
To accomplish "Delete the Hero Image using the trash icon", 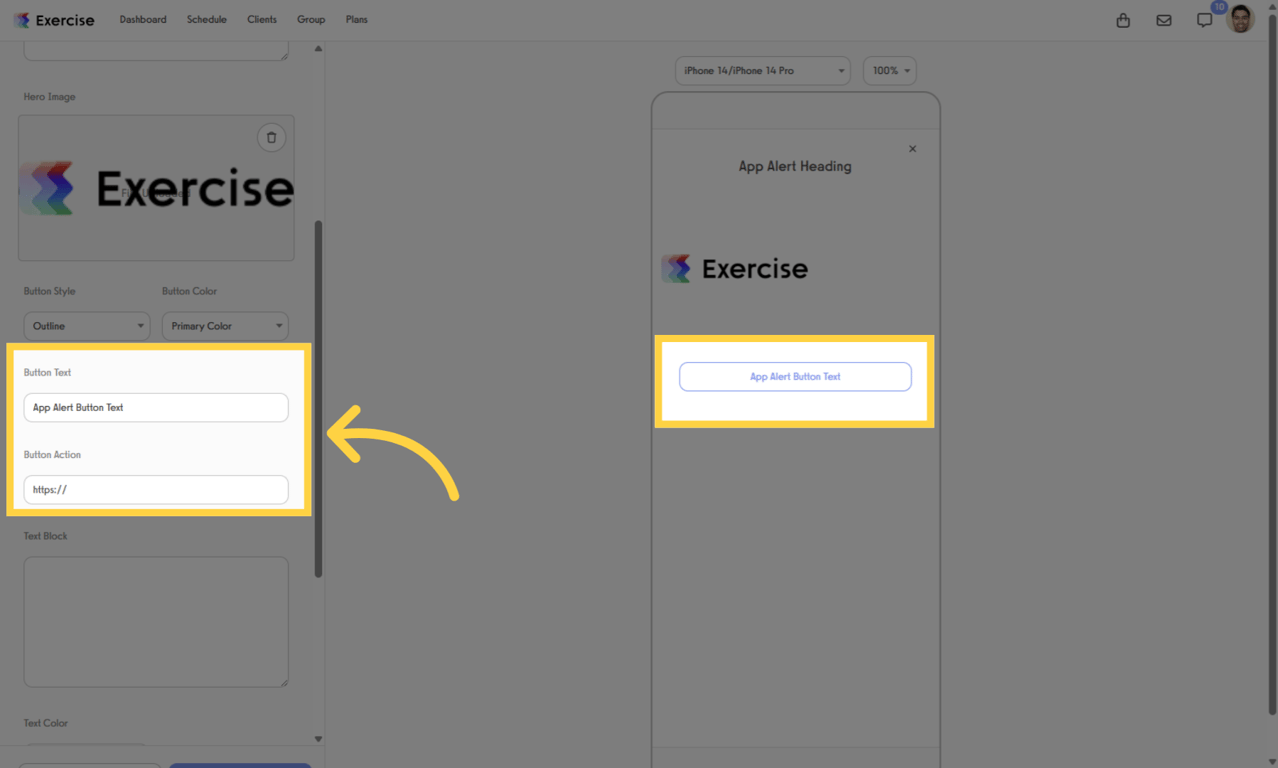I will click(271, 137).
